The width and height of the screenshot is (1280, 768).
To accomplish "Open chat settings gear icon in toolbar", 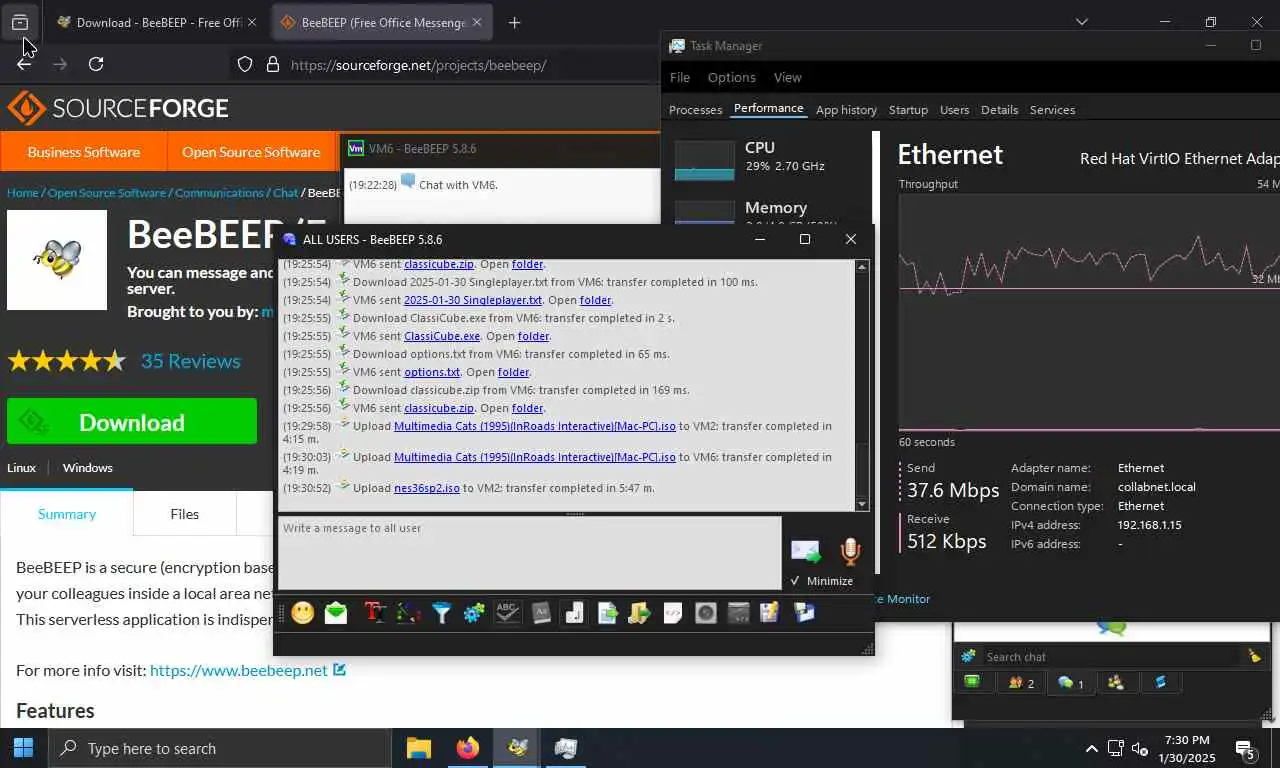I will [x=474, y=613].
